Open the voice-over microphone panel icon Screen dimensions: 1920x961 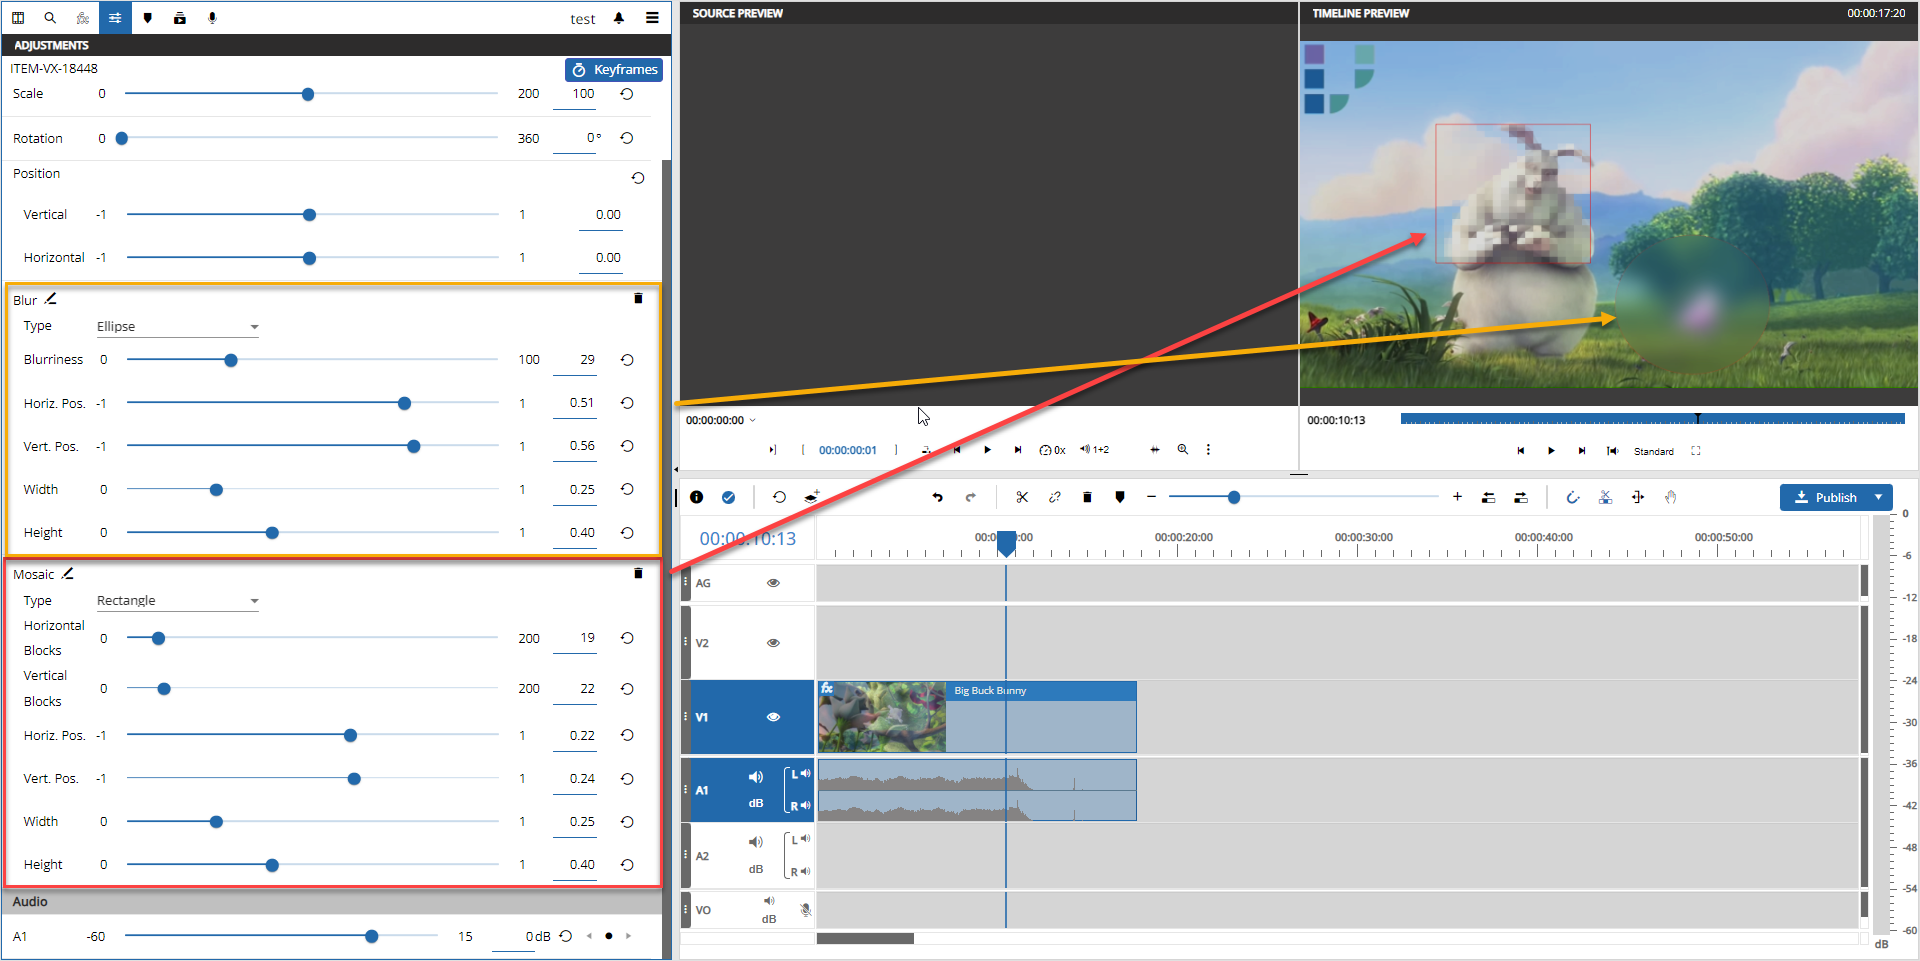tap(212, 18)
